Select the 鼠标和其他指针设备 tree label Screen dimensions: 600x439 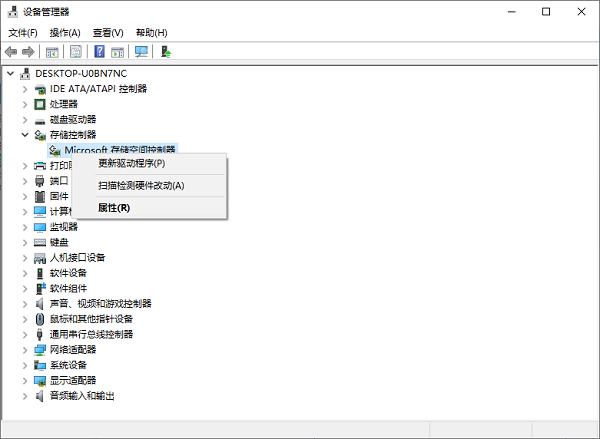pyautogui.click(x=91, y=319)
